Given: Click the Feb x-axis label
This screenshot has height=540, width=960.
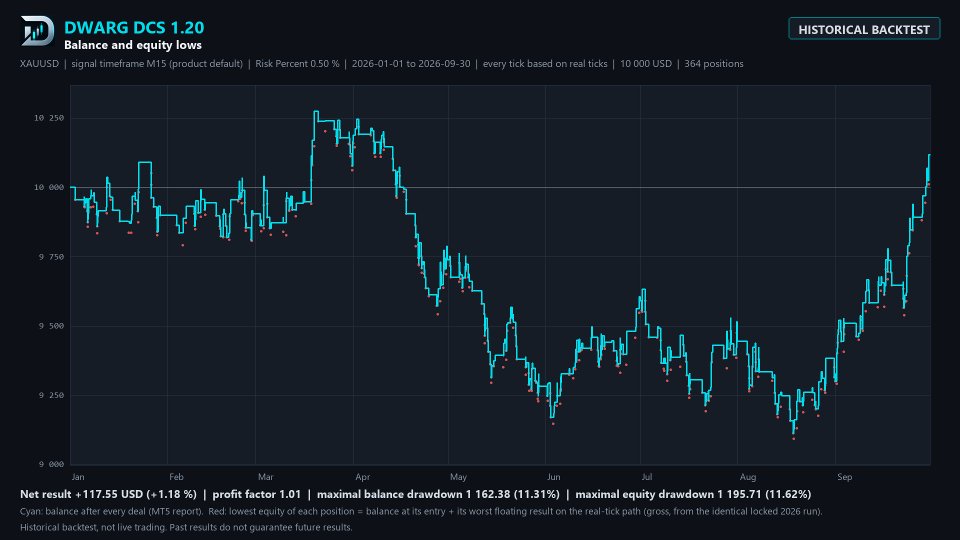Looking at the screenshot, I should (x=176, y=477).
